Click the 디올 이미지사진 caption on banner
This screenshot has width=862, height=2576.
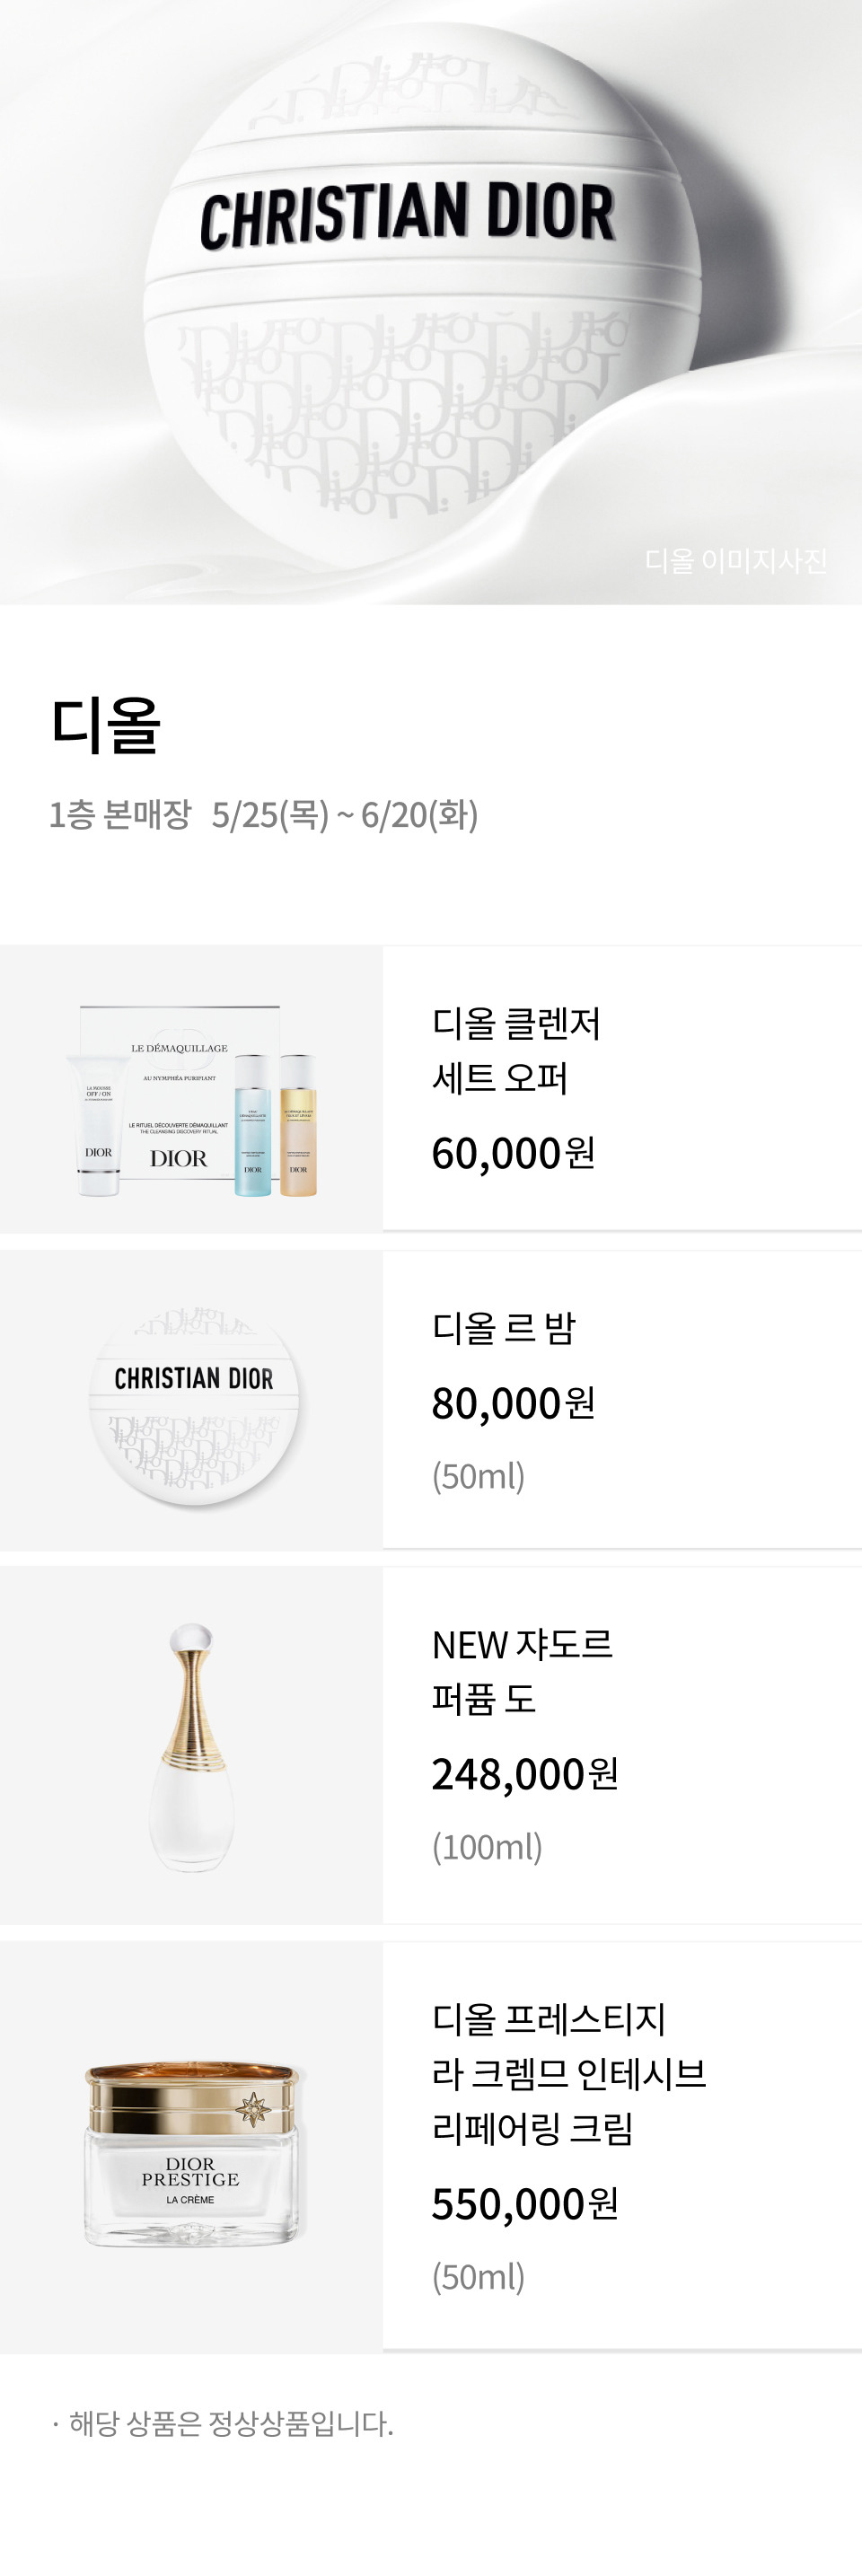point(736,560)
